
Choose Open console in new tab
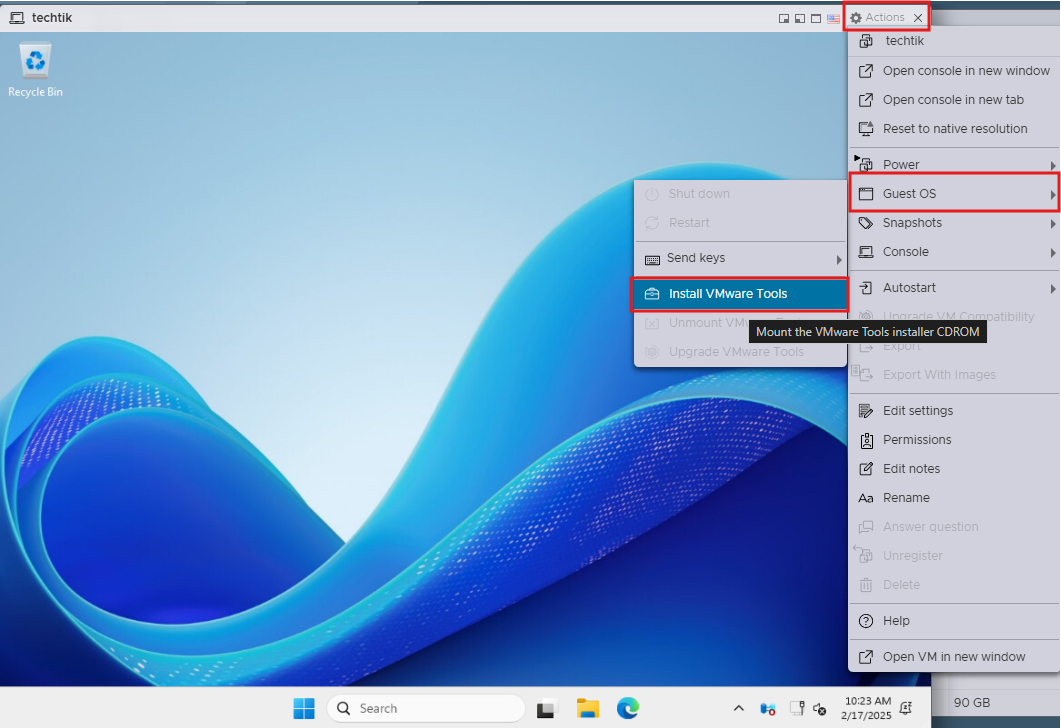(x=953, y=99)
